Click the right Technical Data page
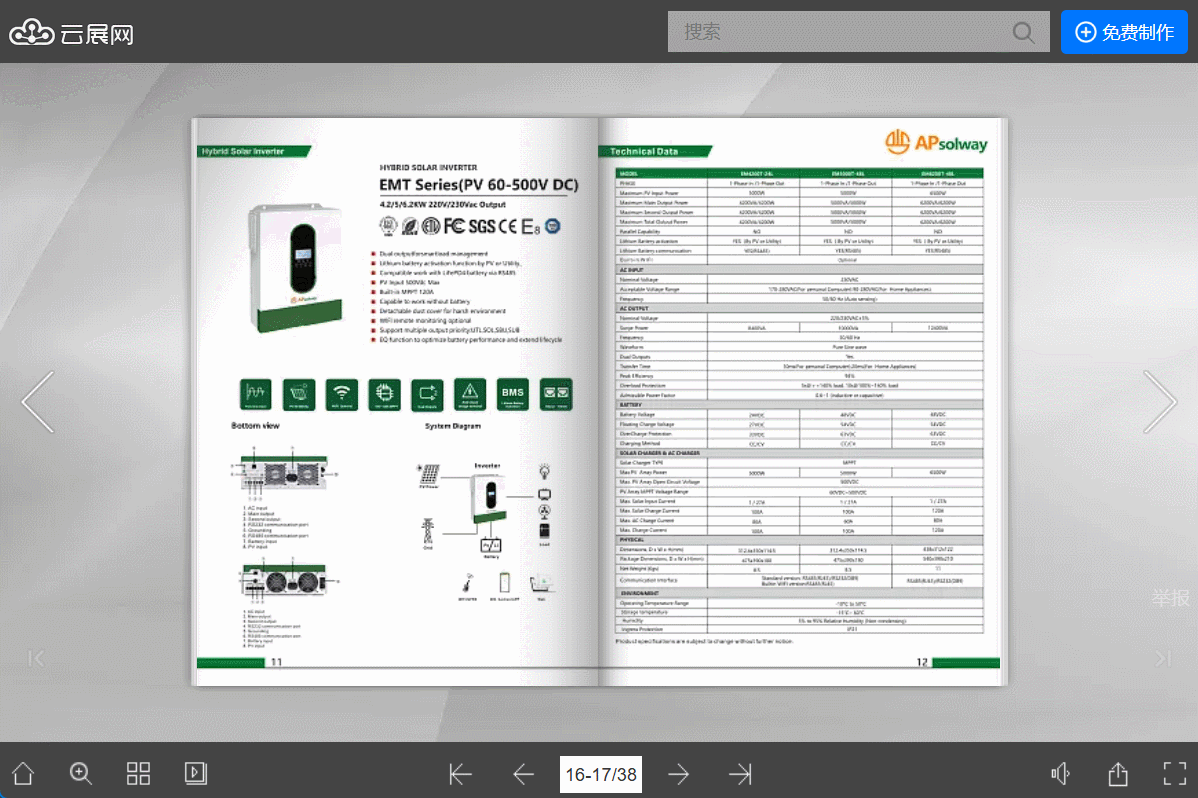The width and height of the screenshot is (1198, 798). (x=800, y=400)
